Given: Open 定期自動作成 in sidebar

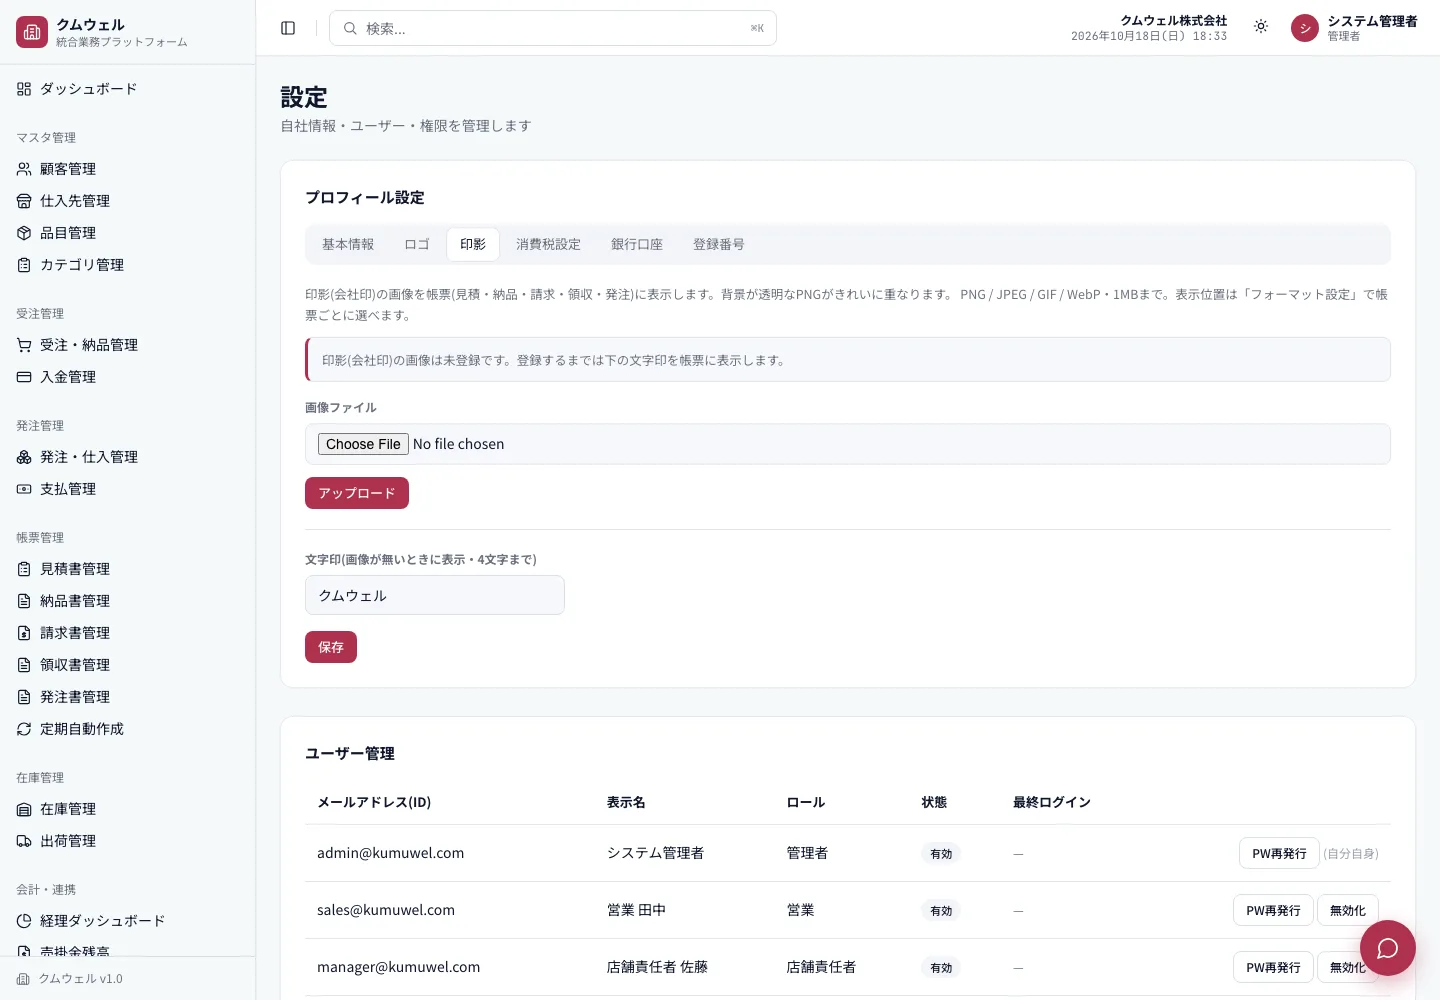Looking at the screenshot, I should pos(127,729).
